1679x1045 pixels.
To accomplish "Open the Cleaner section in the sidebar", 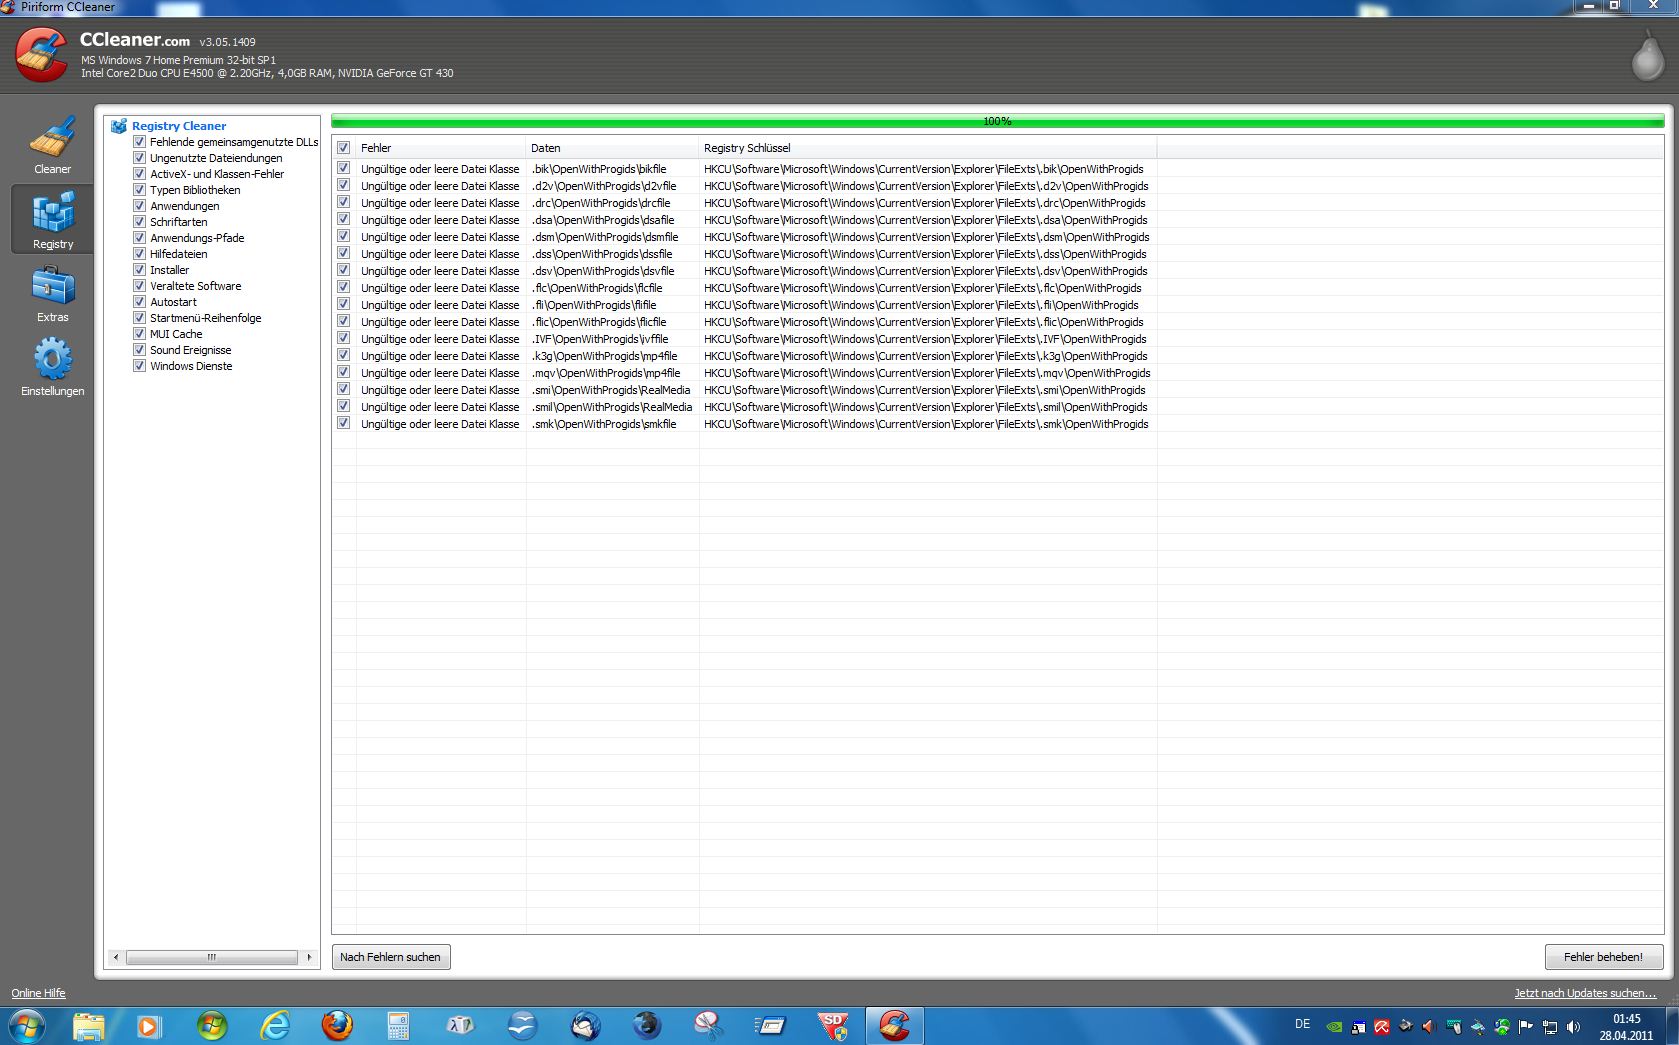I will (x=52, y=146).
